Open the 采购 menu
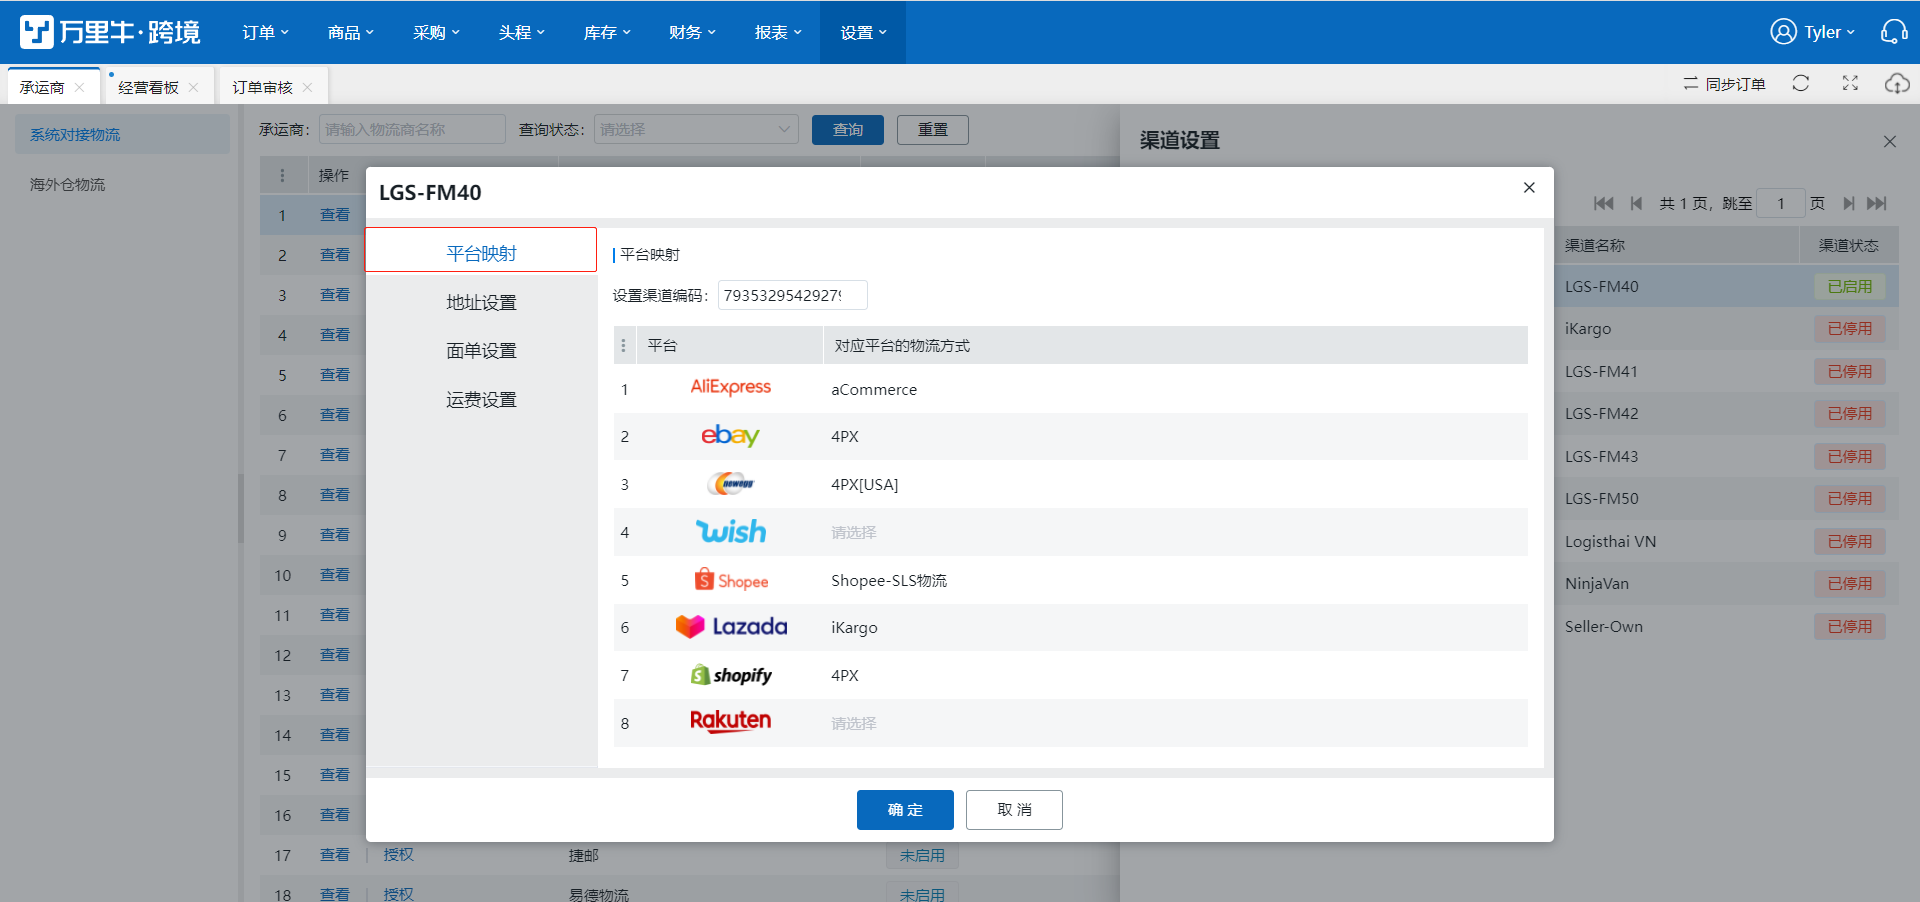This screenshot has width=1920, height=902. 436,32
